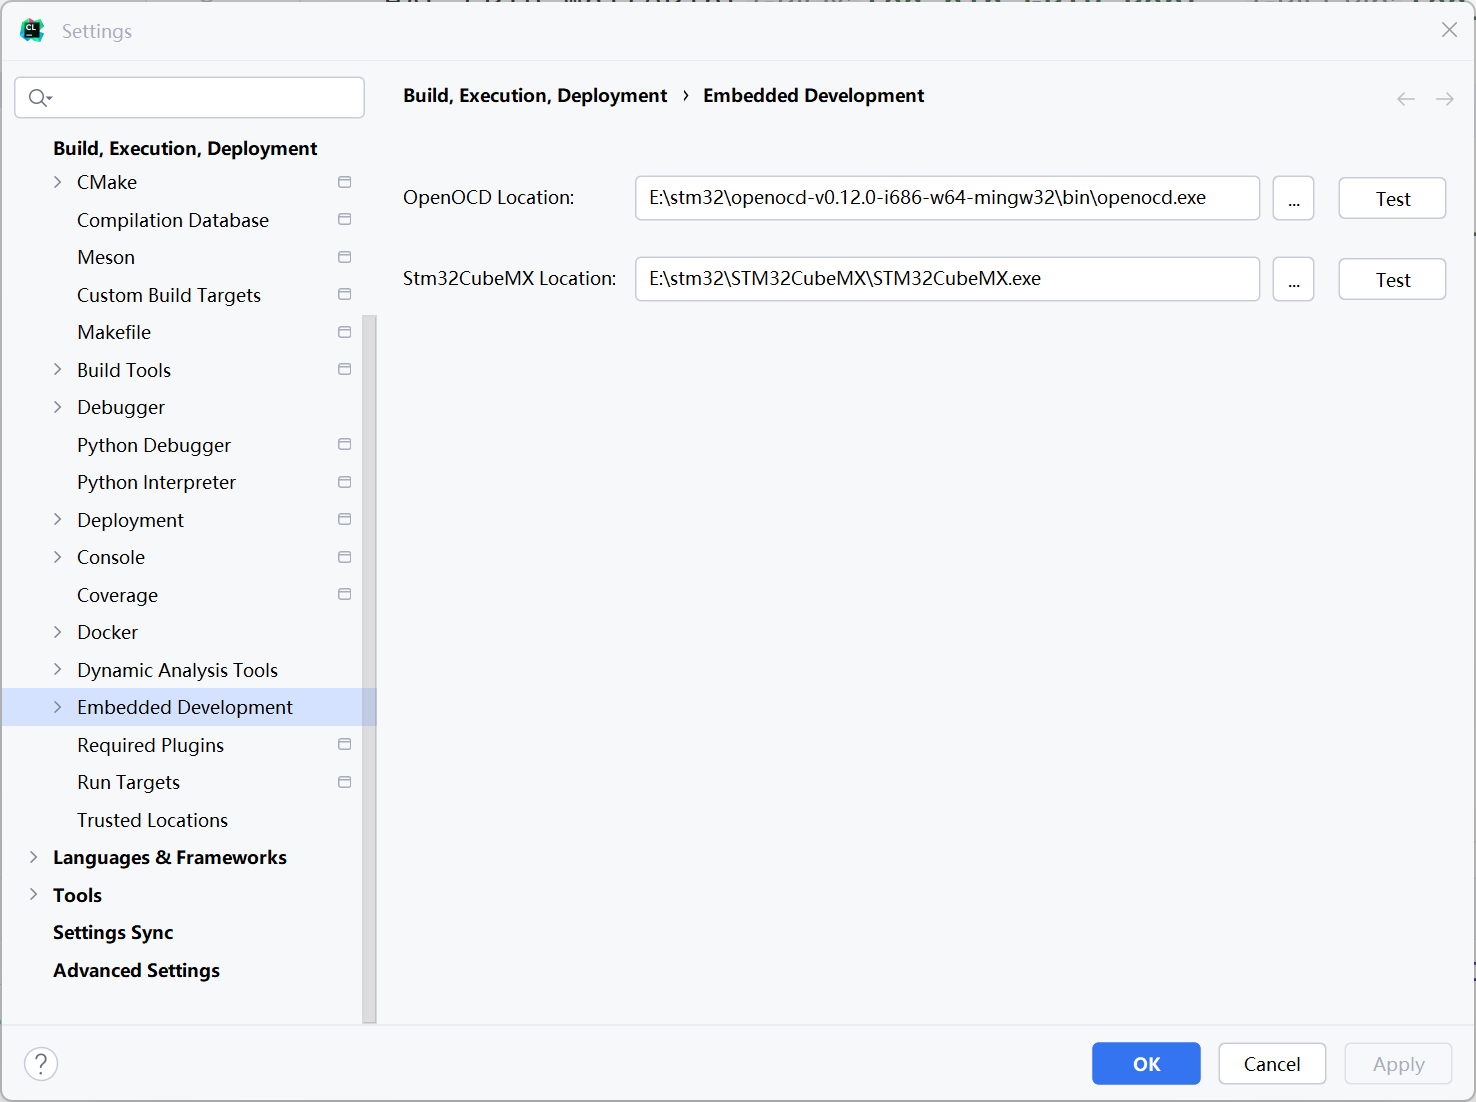The height and width of the screenshot is (1102, 1476).
Task: Click the search magnifier icon
Action: click(x=39, y=98)
